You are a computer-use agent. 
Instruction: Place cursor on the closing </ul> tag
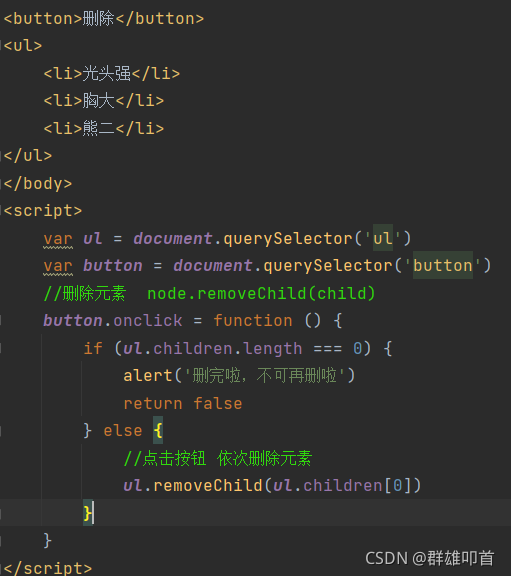[28, 156]
